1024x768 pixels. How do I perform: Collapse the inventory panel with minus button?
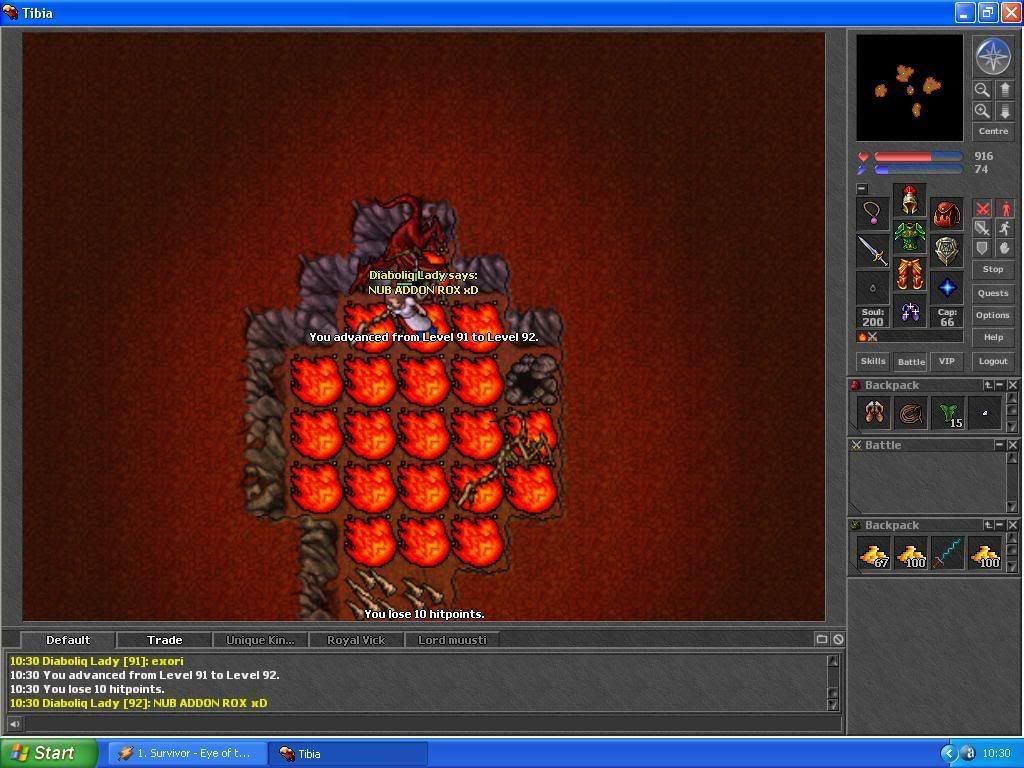coord(862,189)
